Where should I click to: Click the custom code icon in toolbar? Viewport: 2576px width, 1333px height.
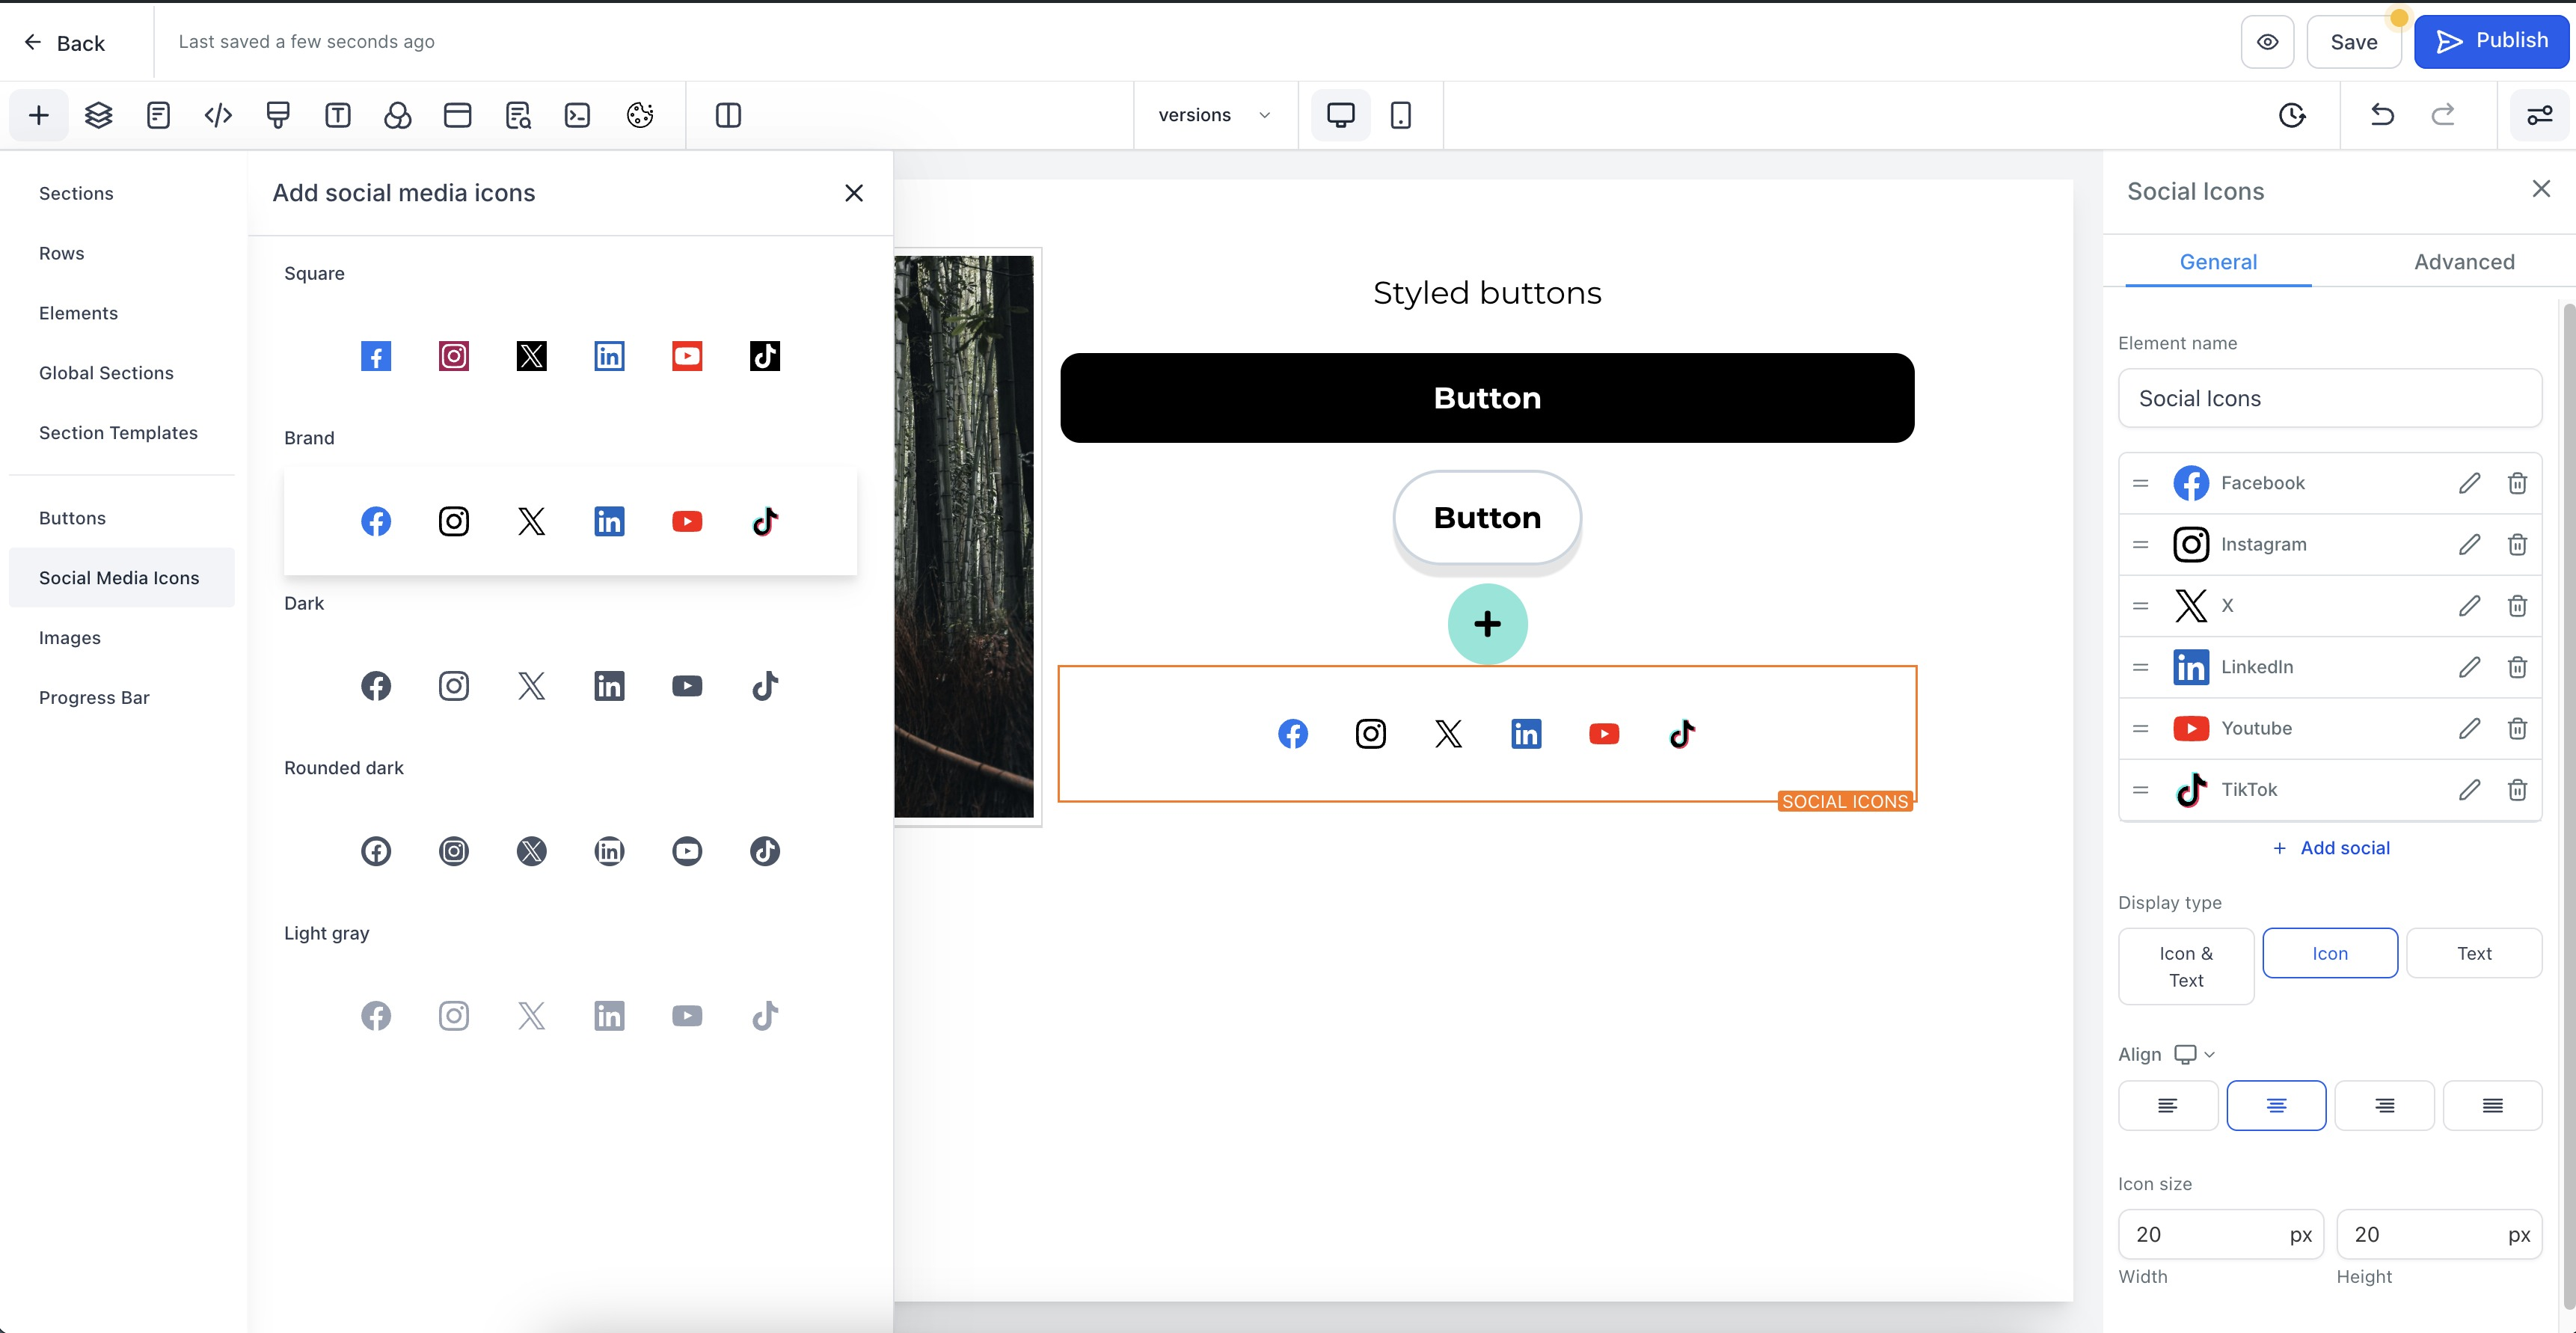pyautogui.click(x=218, y=115)
